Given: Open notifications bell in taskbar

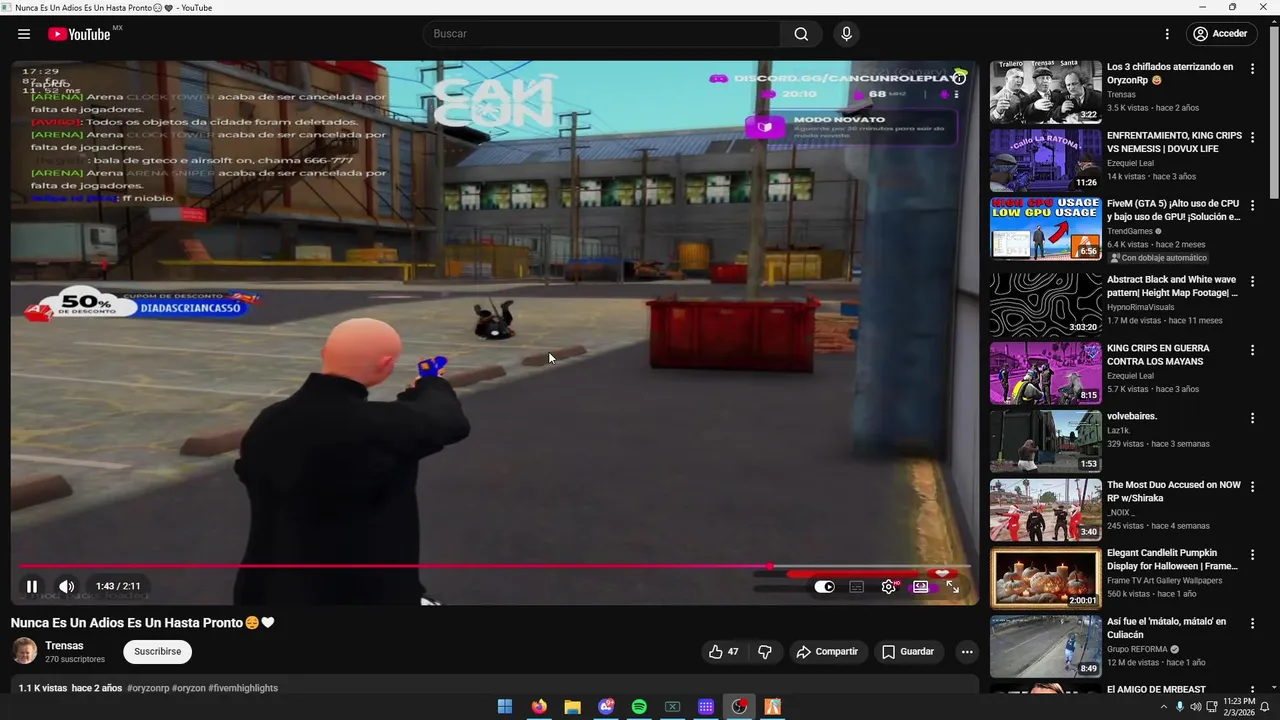Looking at the screenshot, I should coord(1265,707).
